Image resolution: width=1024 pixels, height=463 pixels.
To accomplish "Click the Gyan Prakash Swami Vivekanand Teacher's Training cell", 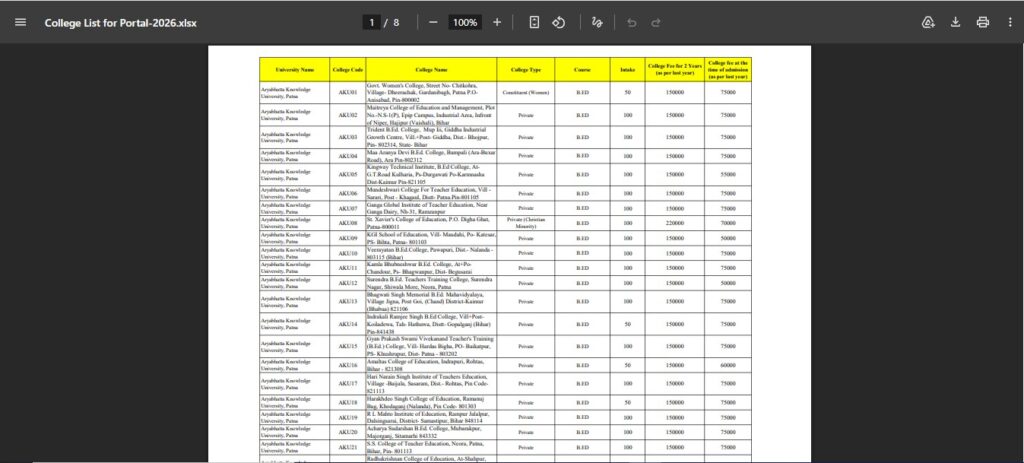I will tap(431, 346).
